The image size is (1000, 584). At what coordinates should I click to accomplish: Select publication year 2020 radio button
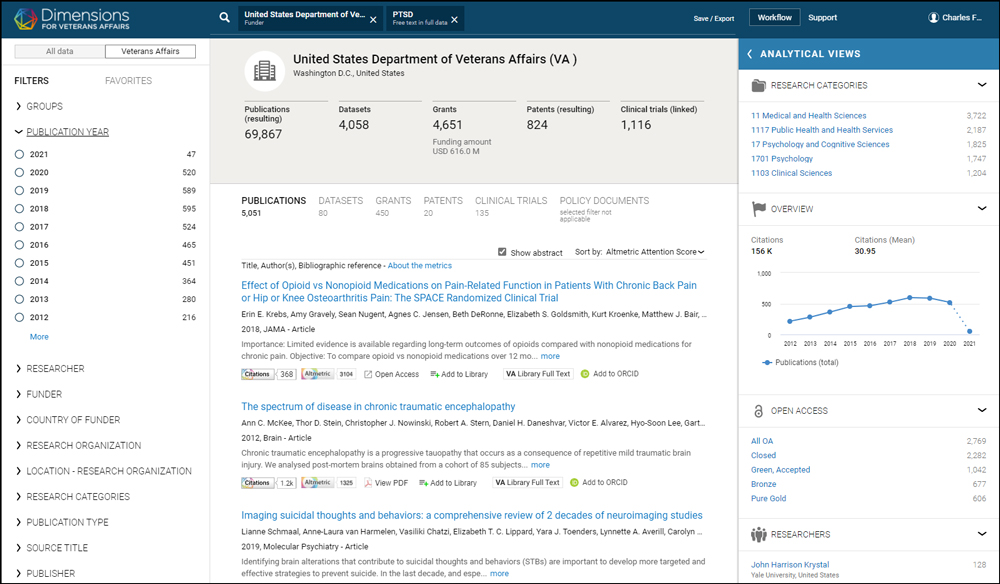coord(19,172)
